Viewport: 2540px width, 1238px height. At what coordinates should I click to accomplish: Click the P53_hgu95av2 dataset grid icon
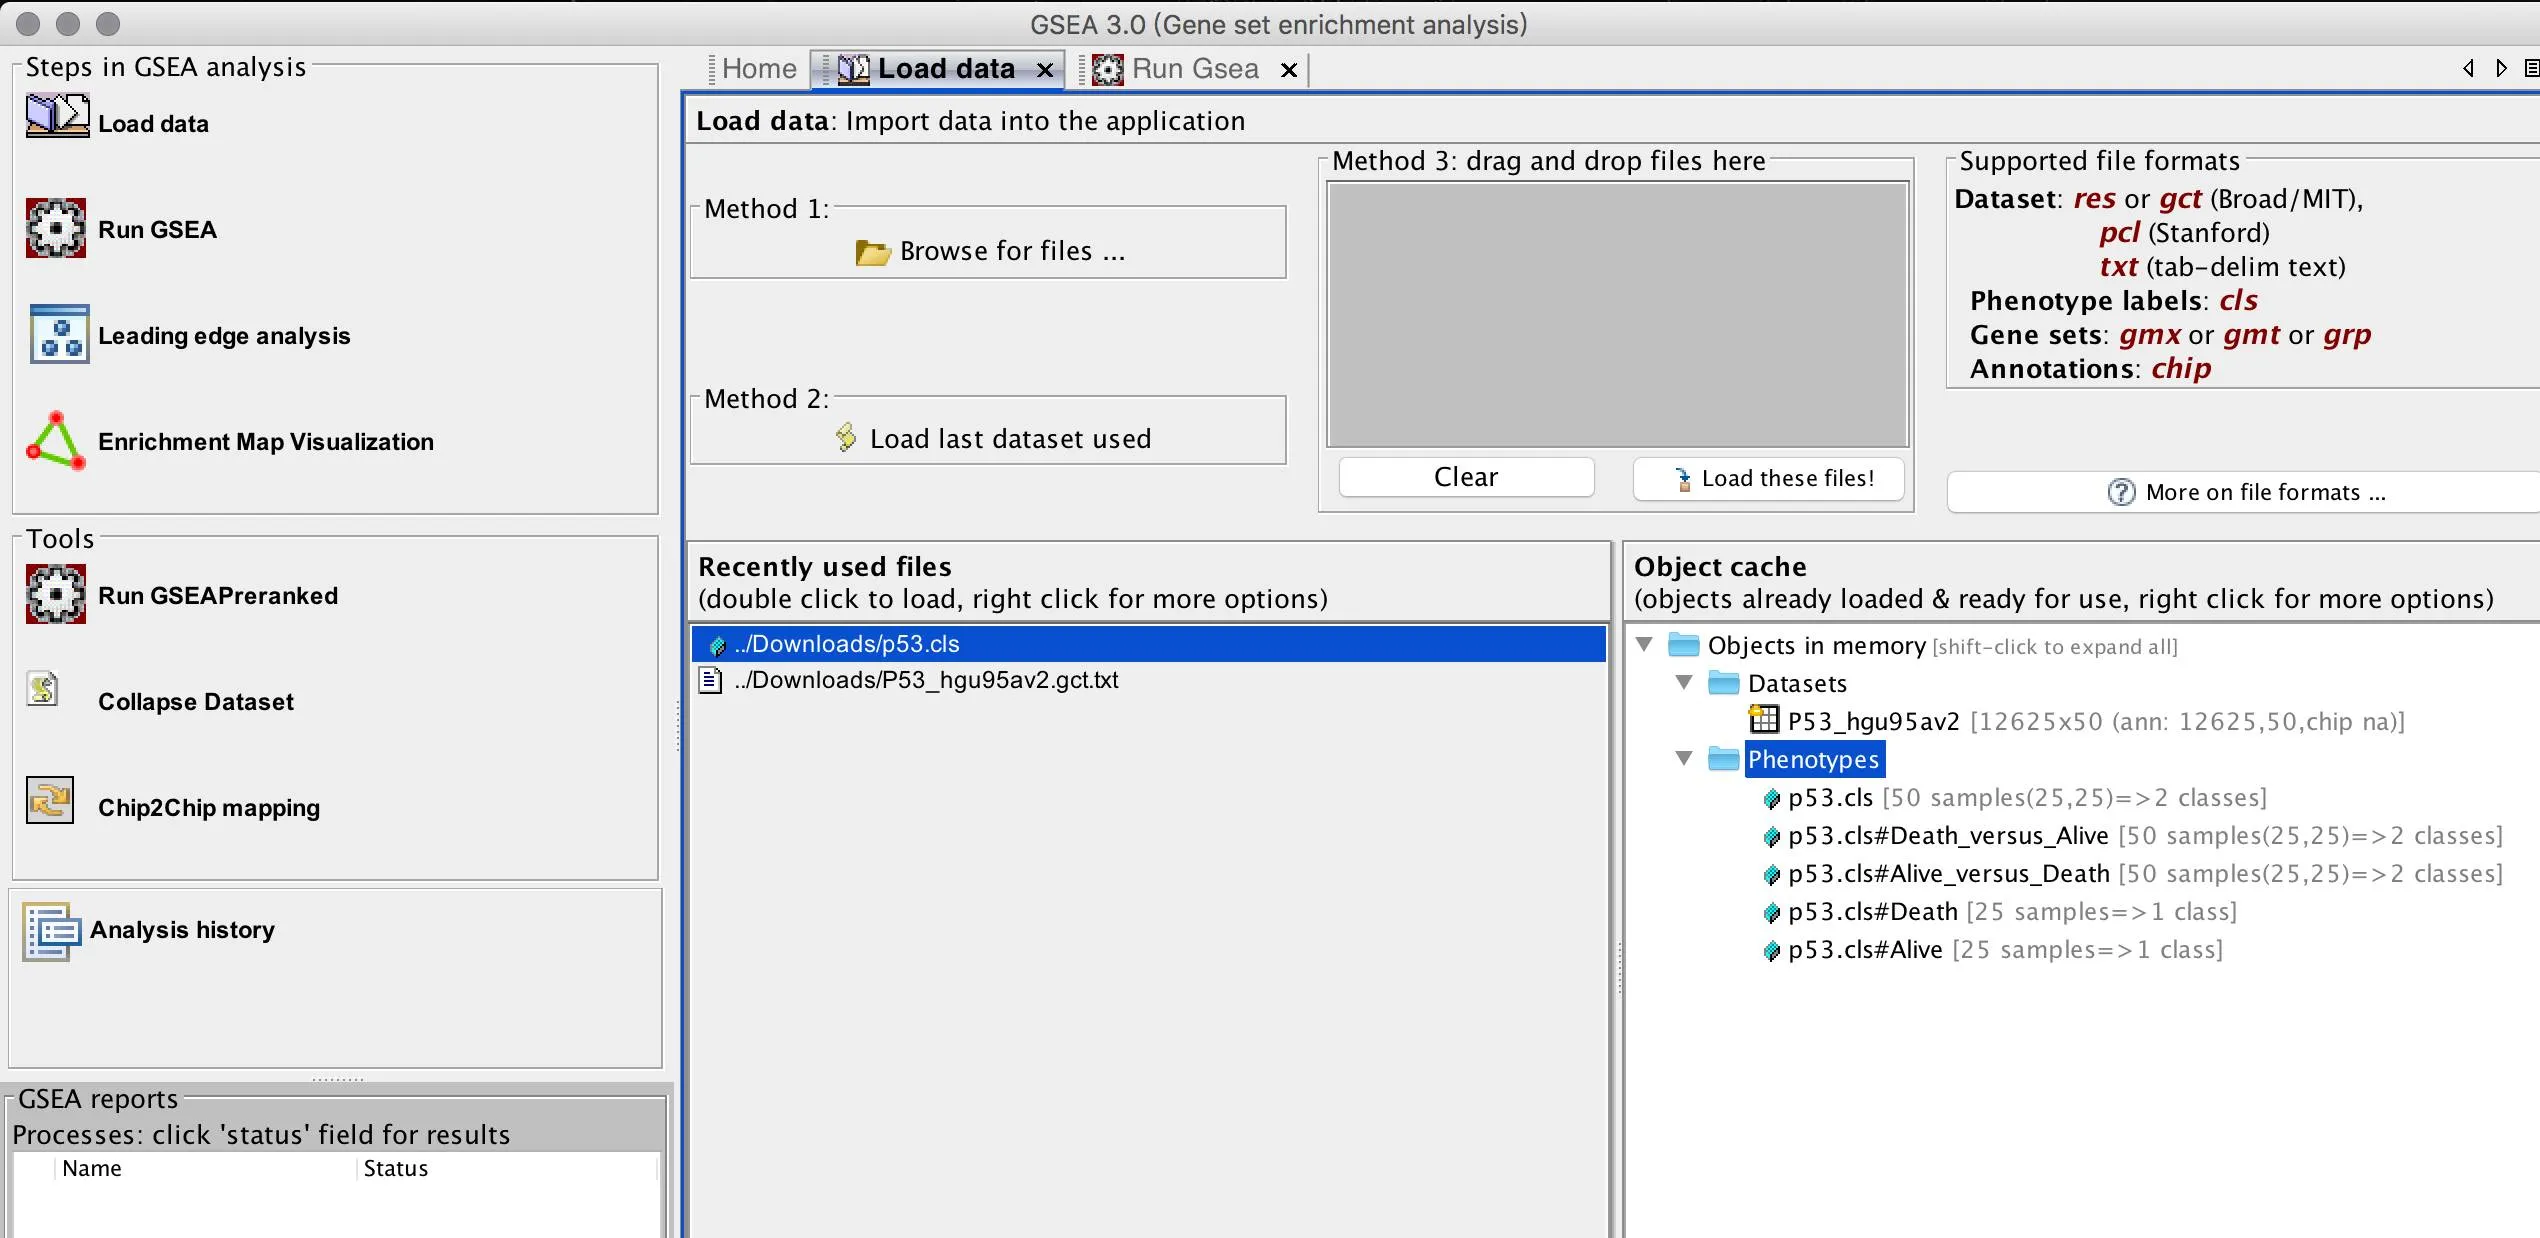tap(1764, 719)
